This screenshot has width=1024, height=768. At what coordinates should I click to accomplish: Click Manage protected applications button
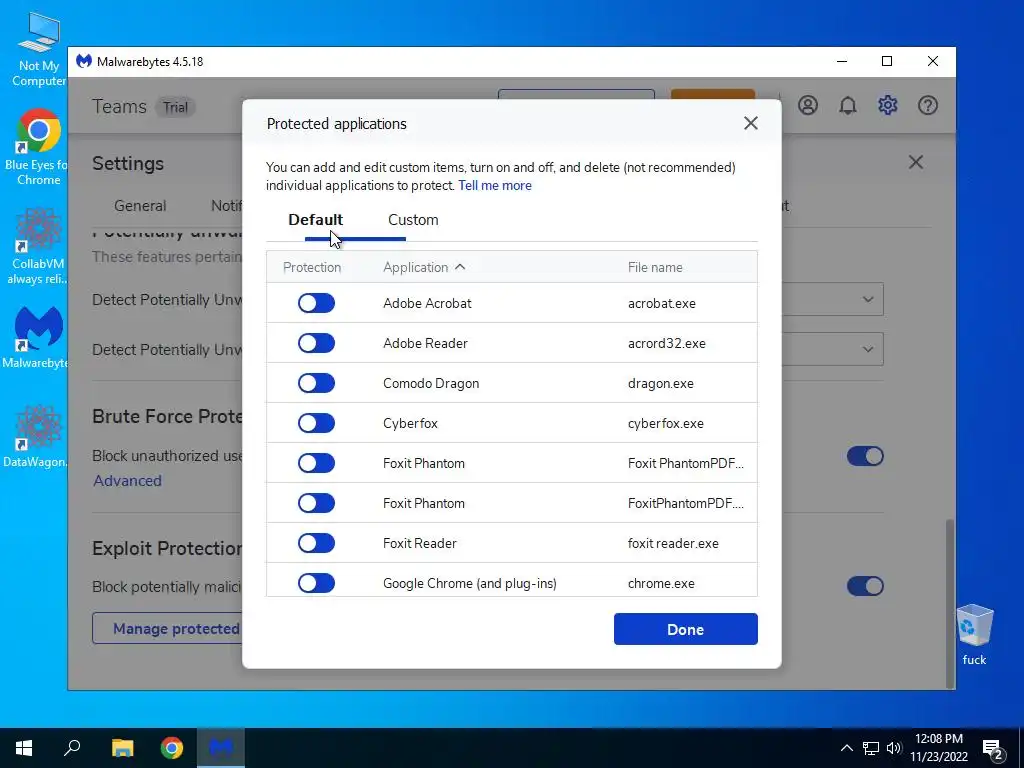click(167, 628)
